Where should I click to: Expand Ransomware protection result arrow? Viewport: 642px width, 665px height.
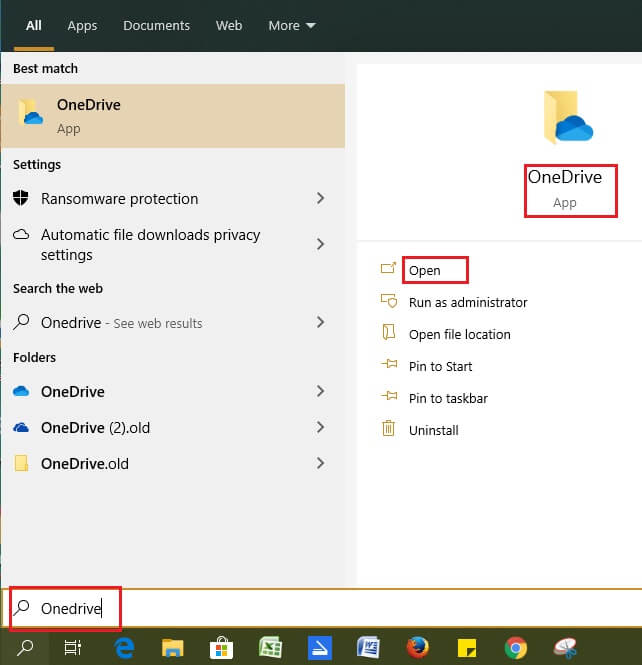pos(321,198)
